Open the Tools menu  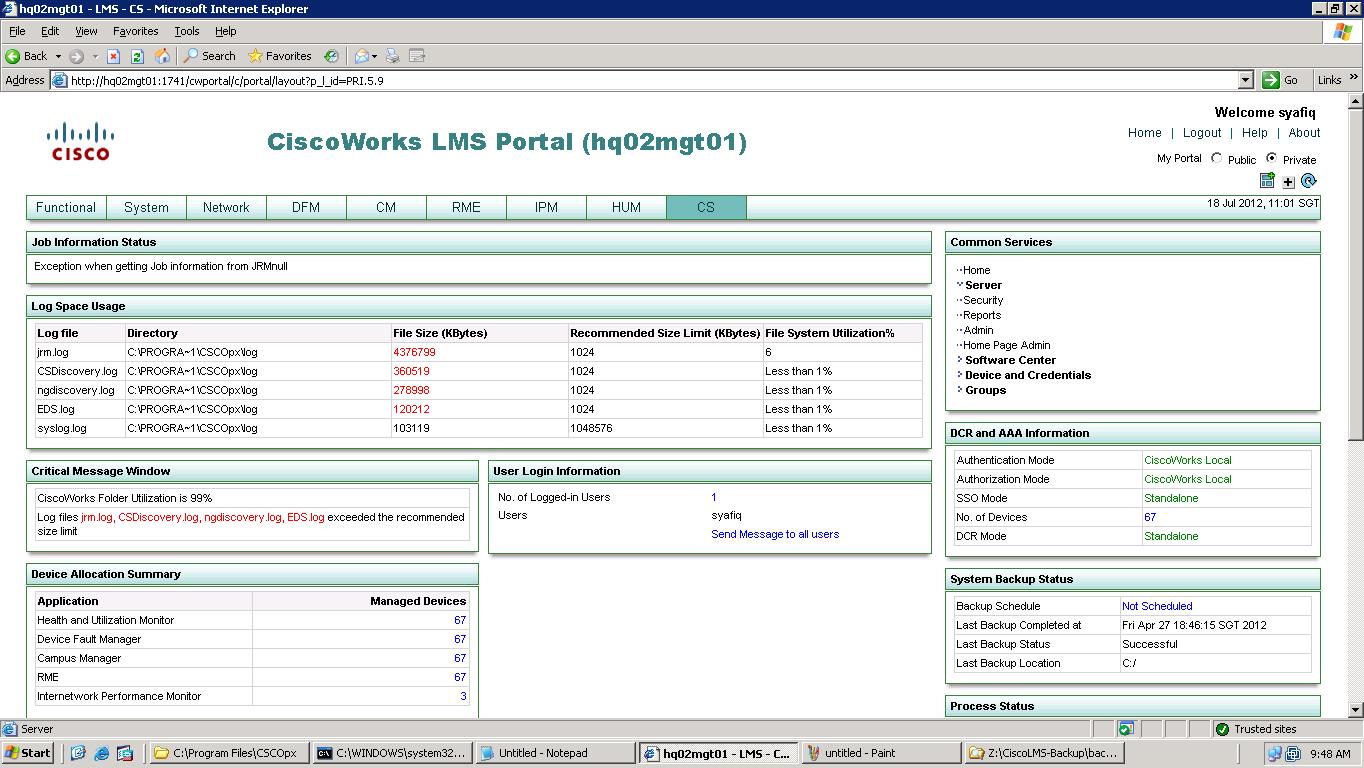tap(187, 31)
